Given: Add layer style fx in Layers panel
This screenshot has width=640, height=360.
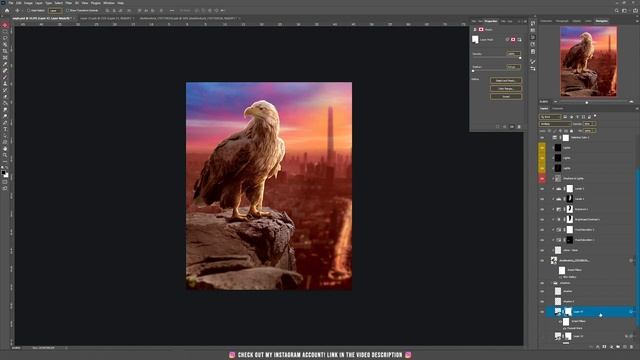Looking at the screenshot, I should 598,347.
